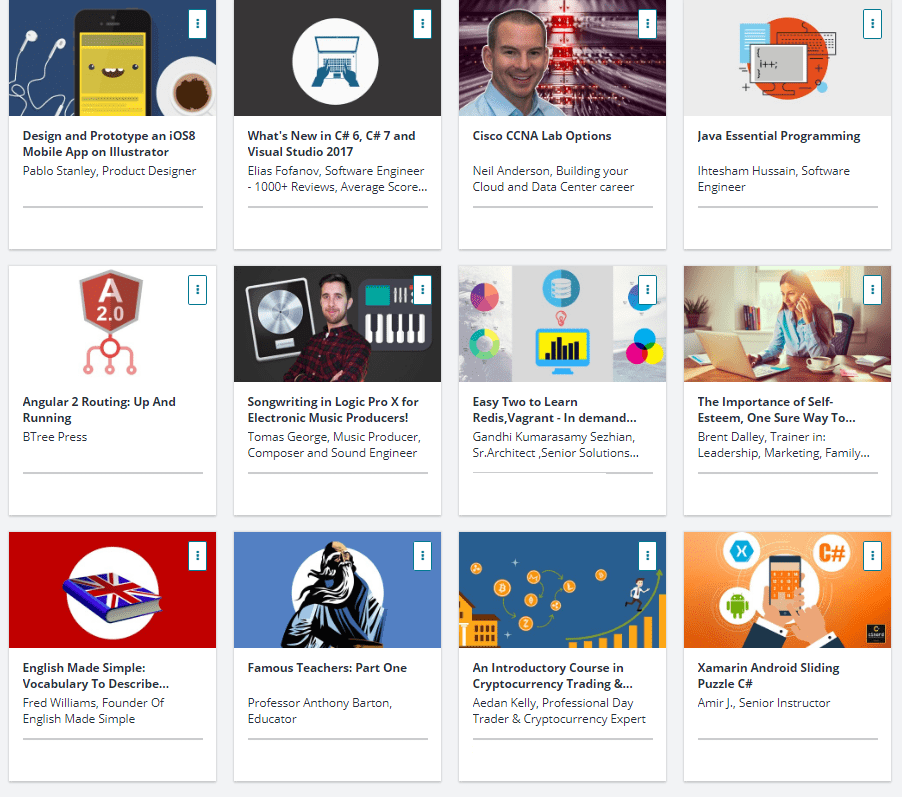Select the British flag book thumbnail
Screen dimensions: 902x797
[112, 590]
